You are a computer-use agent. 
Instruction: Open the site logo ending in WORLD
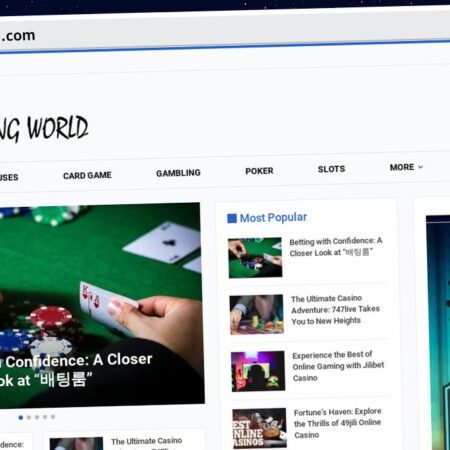click(x=44, y=130)
